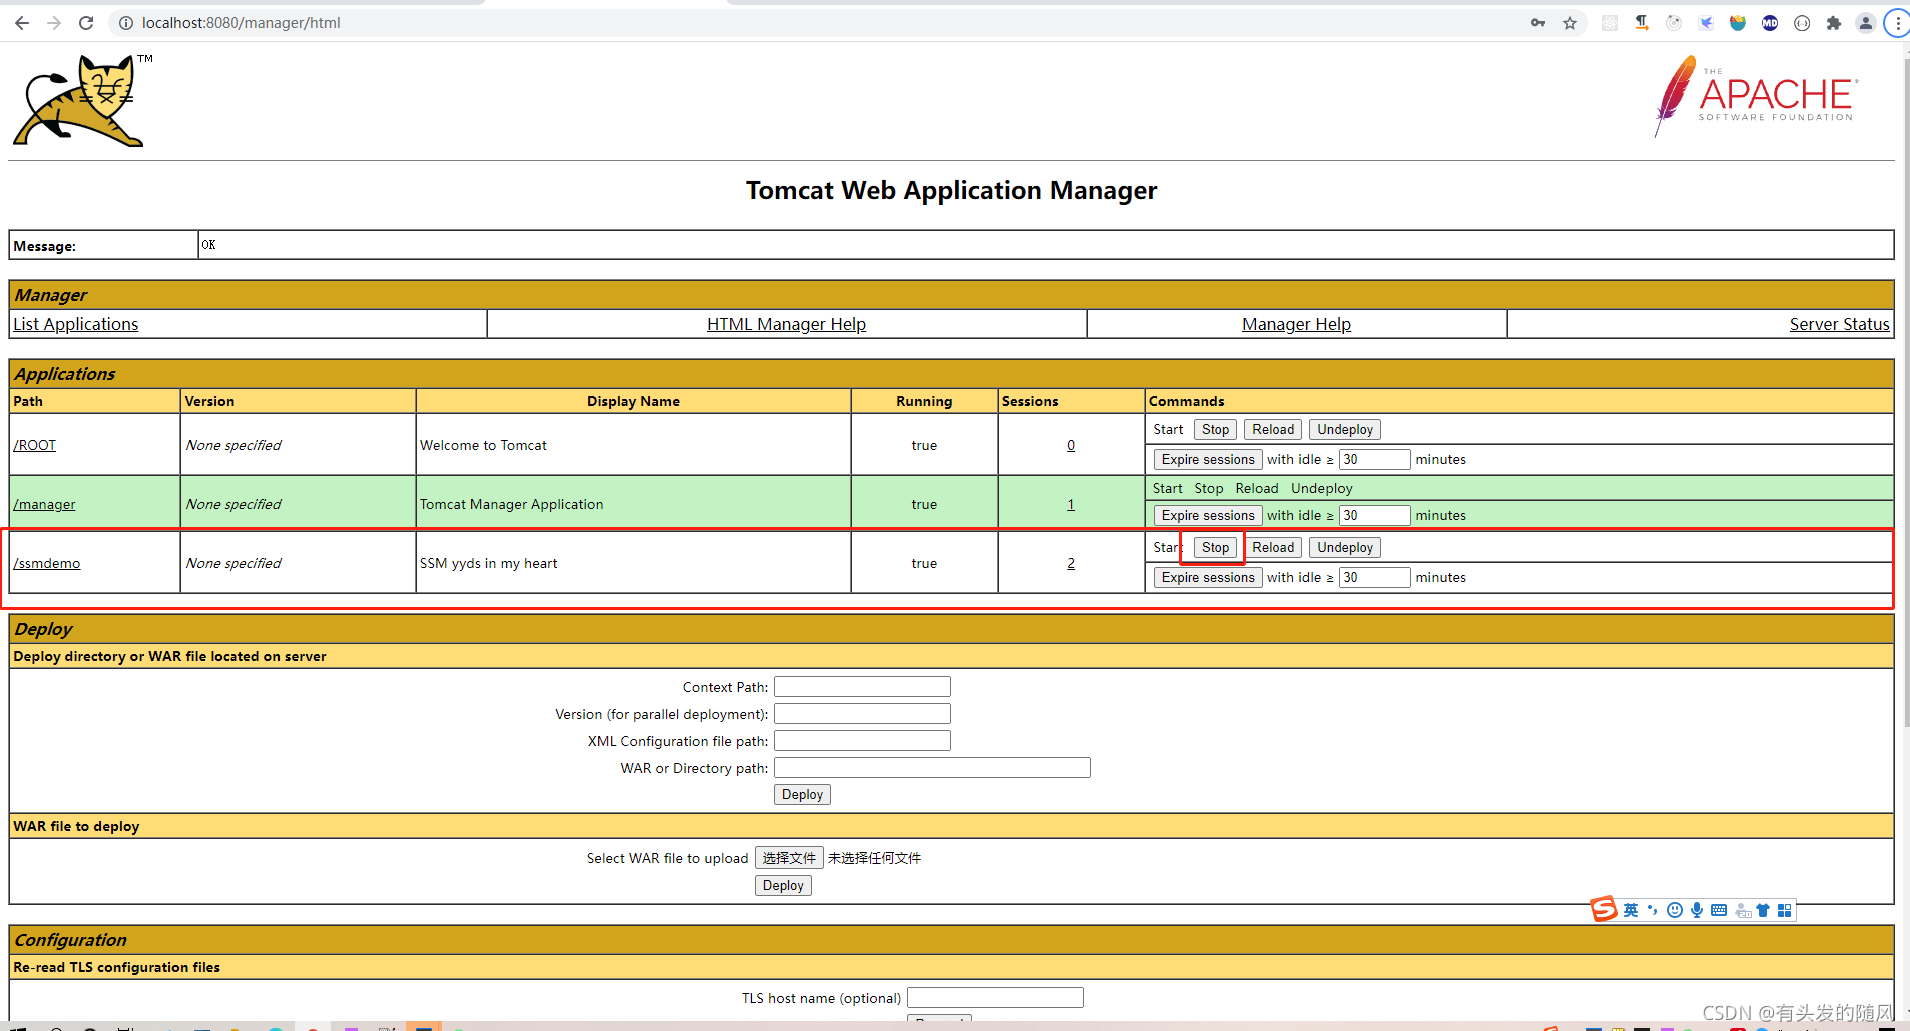Expire sessions for the /manager application
1910x1031 pixels.
1207,515
